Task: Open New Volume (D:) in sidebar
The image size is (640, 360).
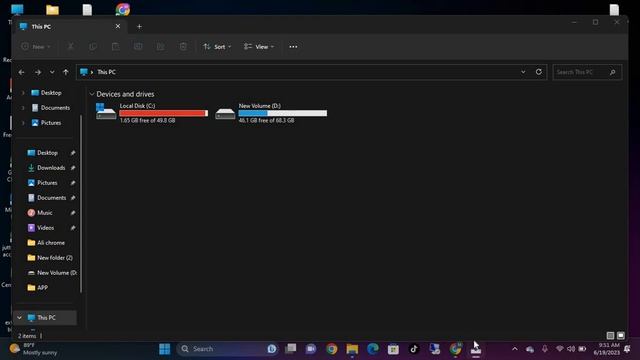Action: 56,273
